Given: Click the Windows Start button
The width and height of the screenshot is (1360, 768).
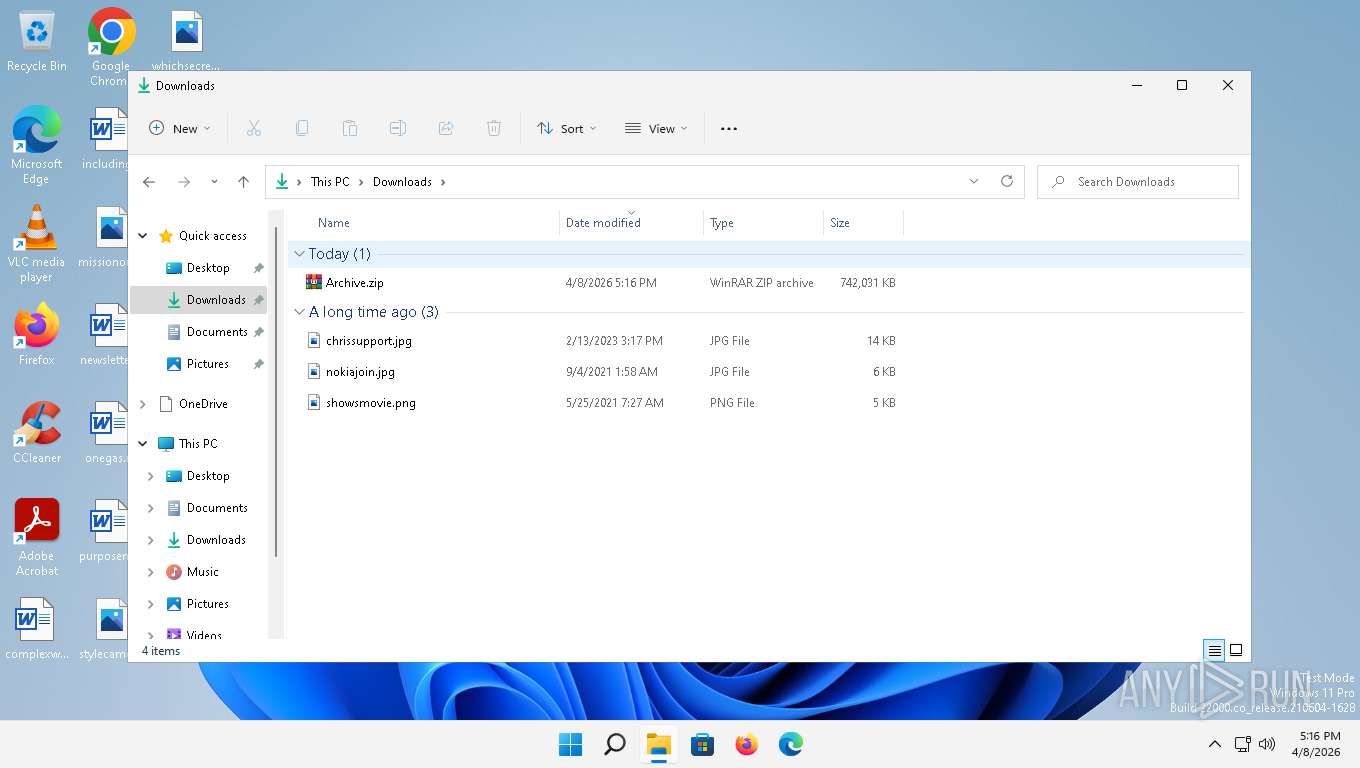Looking at the screenshot, I should coord(570,744).
